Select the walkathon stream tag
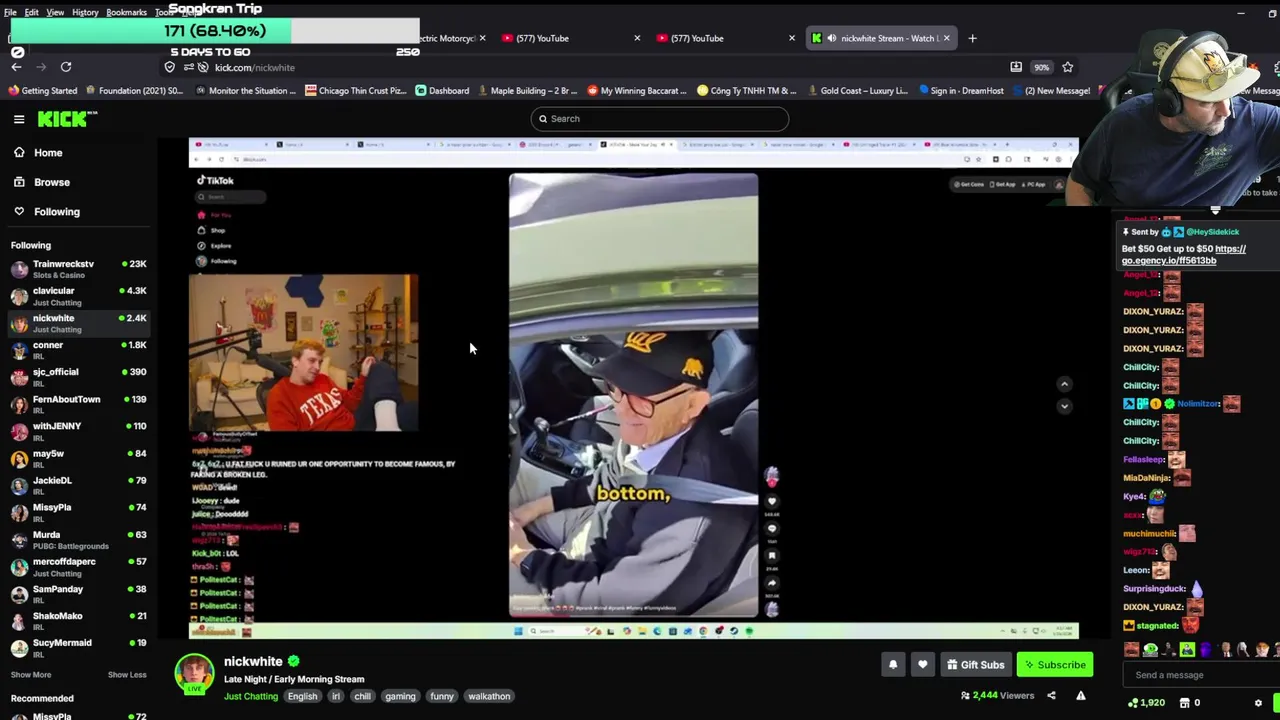The width and height of the screenshot is (1280, 720). pos(489,697)
